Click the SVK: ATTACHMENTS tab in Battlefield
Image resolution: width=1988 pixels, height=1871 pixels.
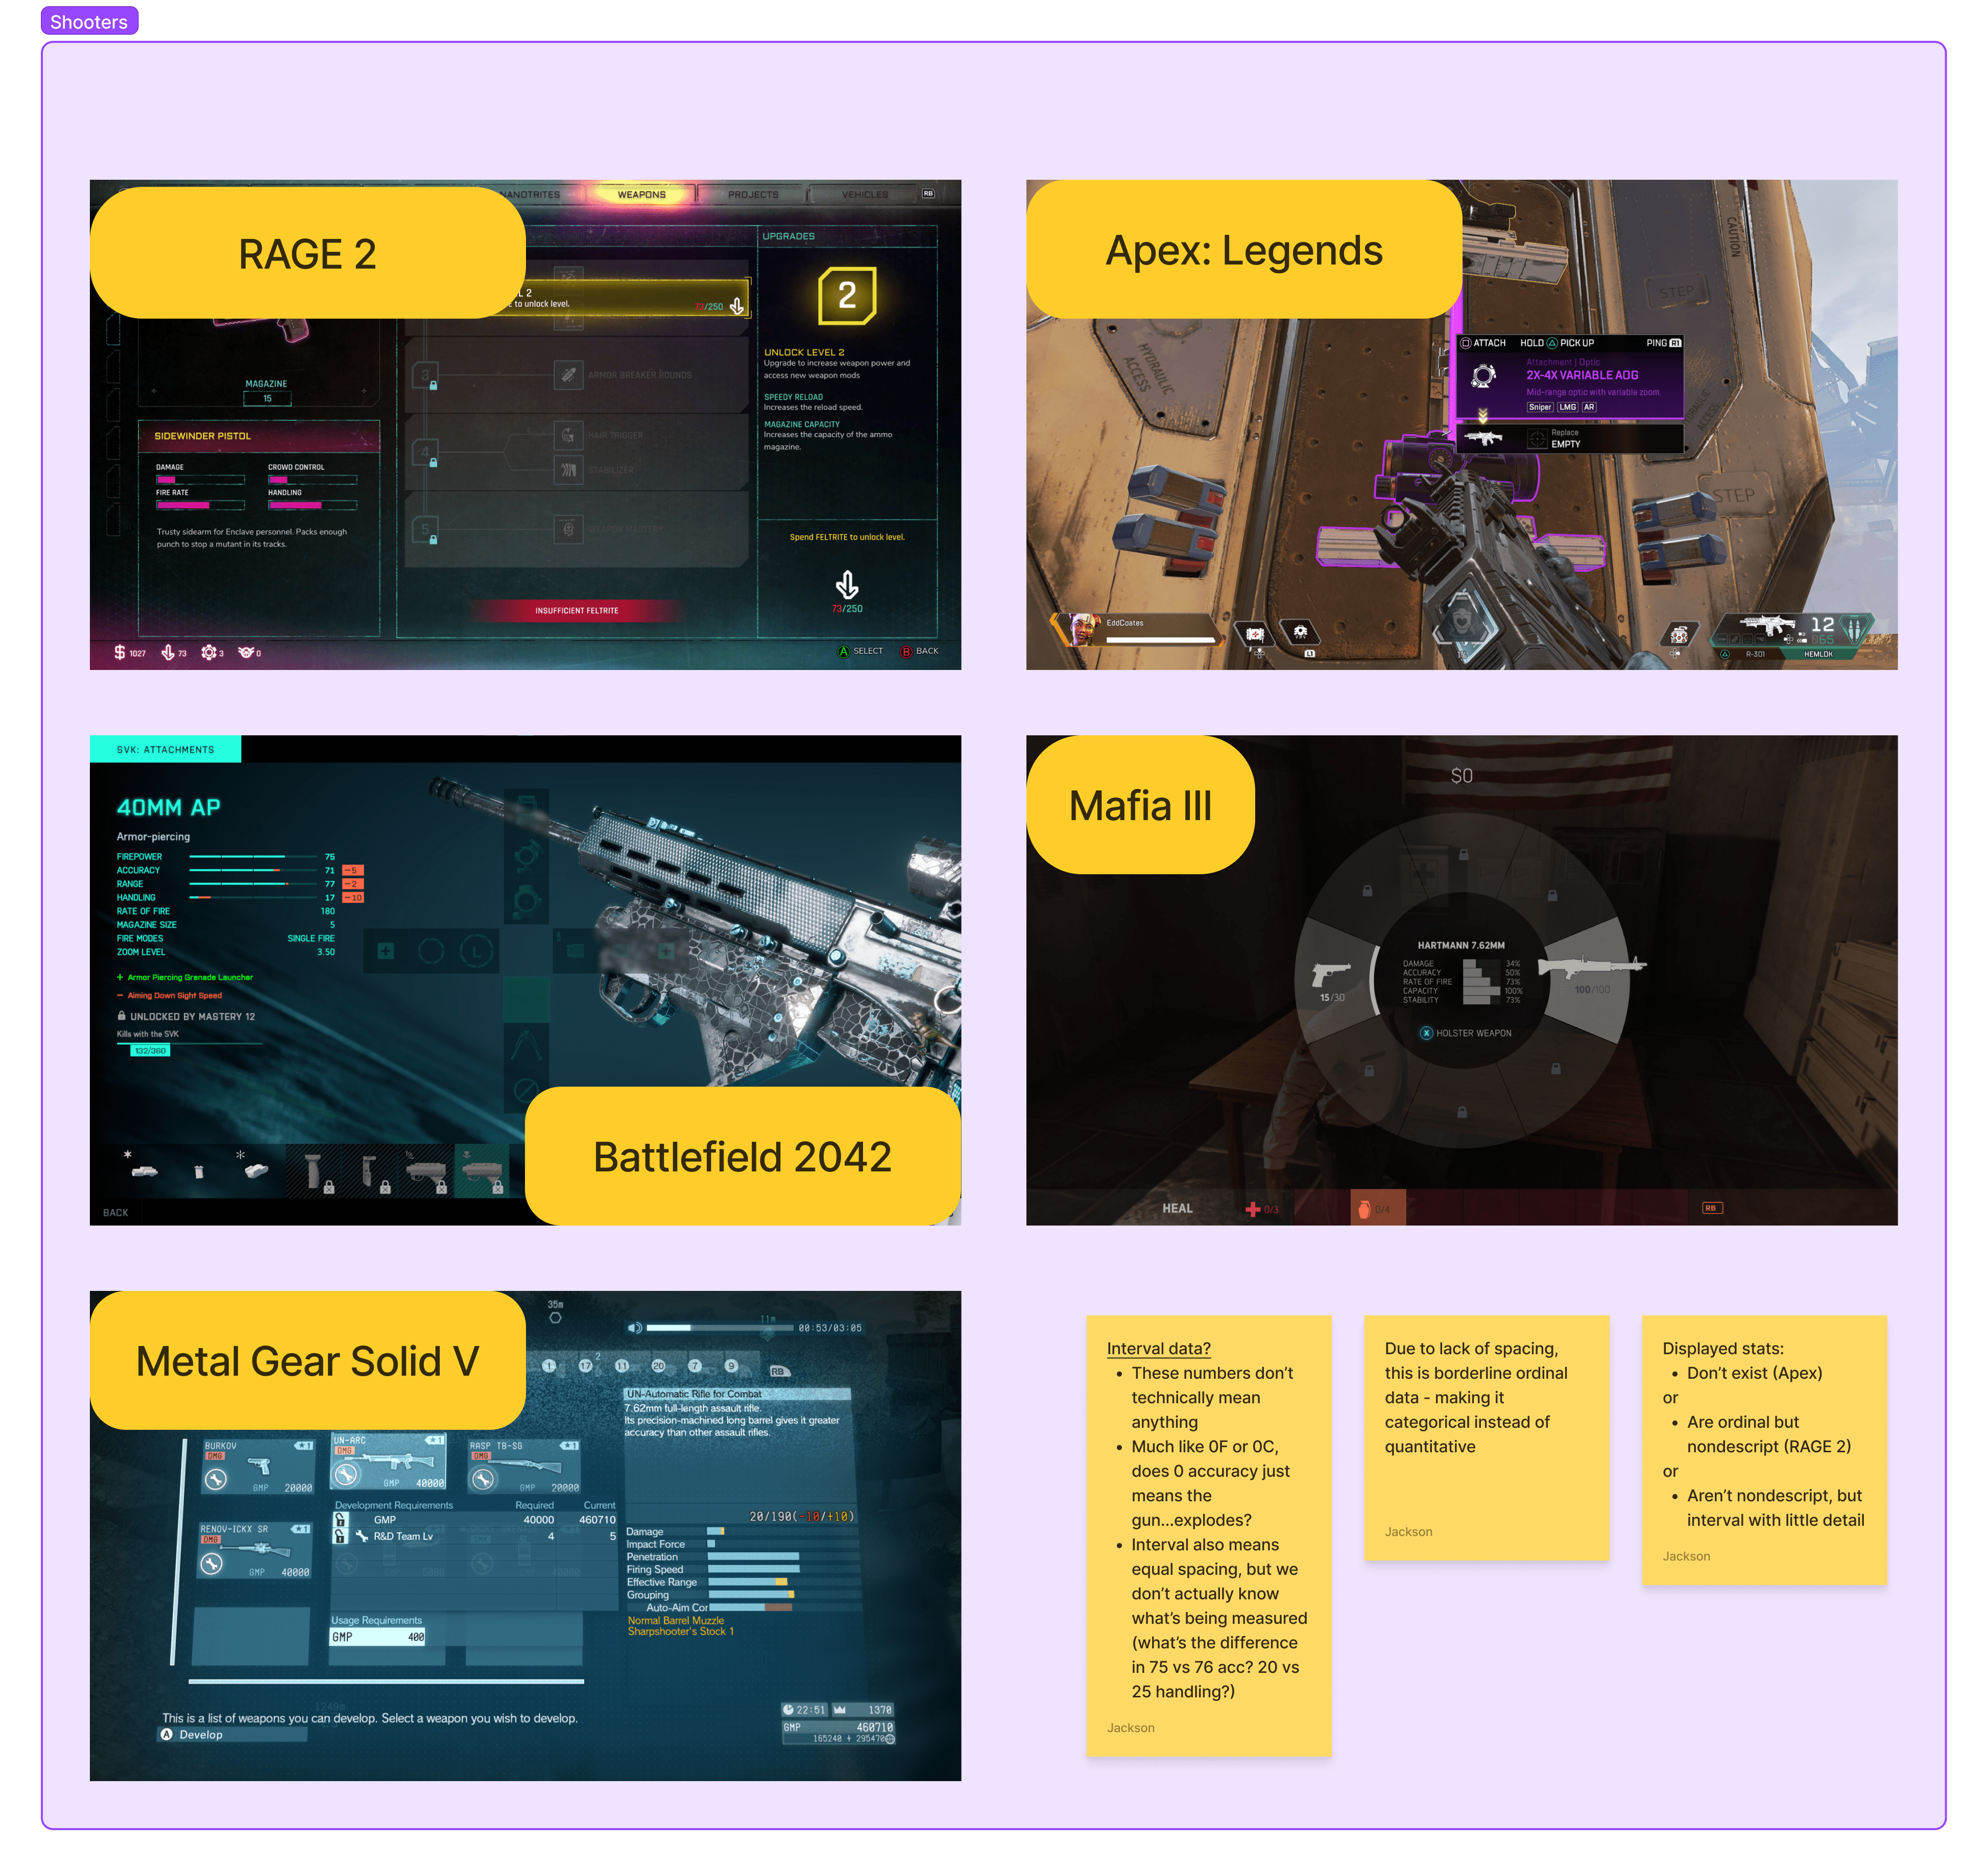[x=165, y=749]
